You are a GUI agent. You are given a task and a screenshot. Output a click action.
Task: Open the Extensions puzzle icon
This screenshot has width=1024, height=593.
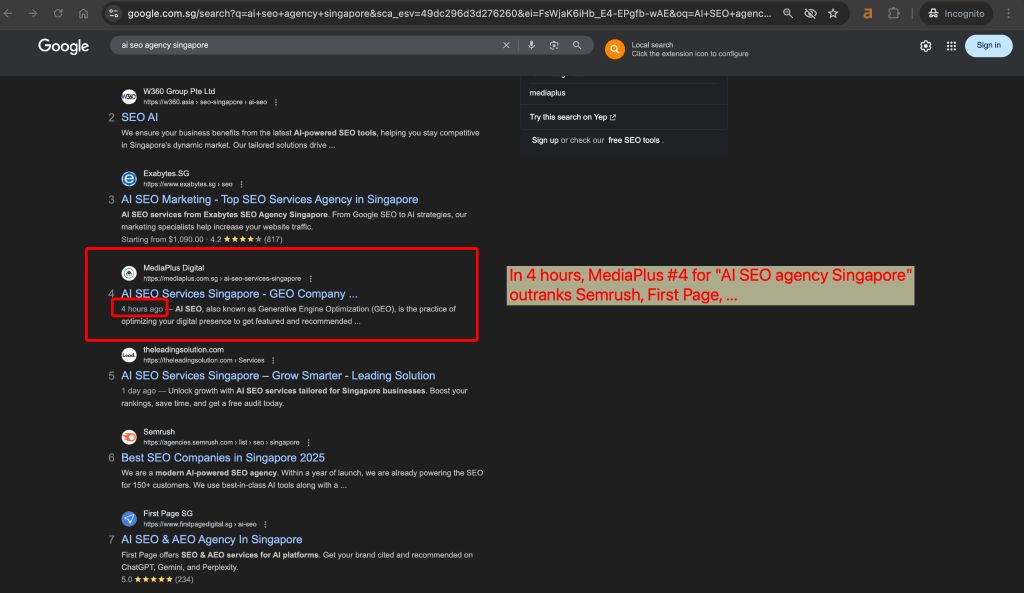tap(893, 13)
